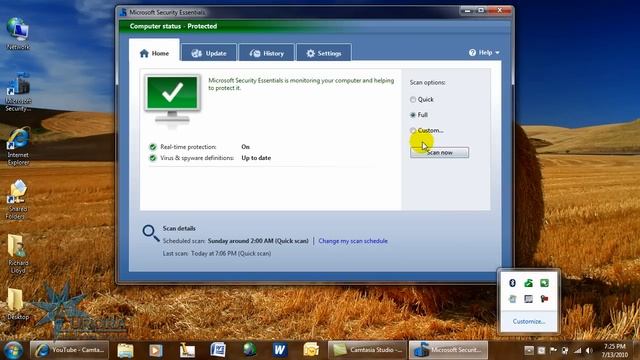
Task: Open Windows Media Player taskbar icon
Action: tap(156, 350)
